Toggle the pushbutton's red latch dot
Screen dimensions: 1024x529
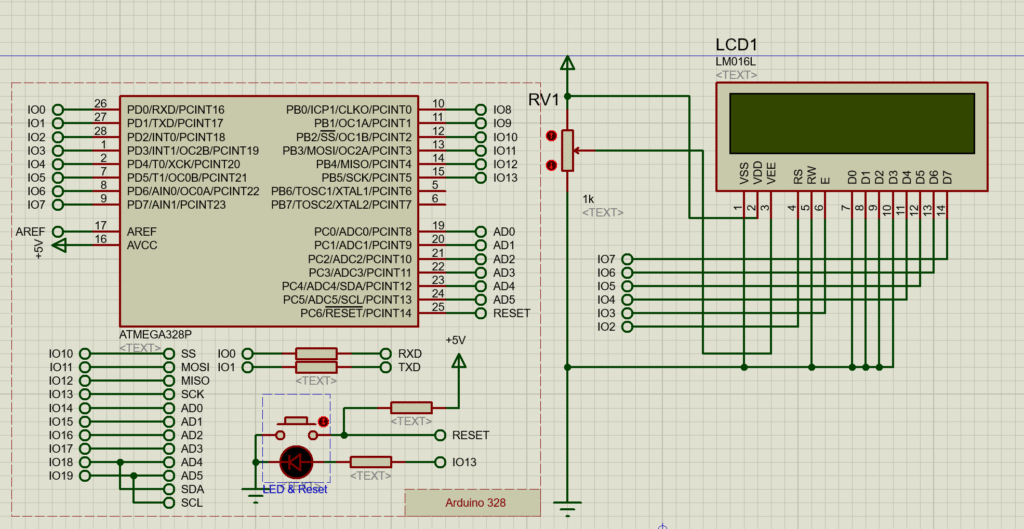[x=323, y=421]
